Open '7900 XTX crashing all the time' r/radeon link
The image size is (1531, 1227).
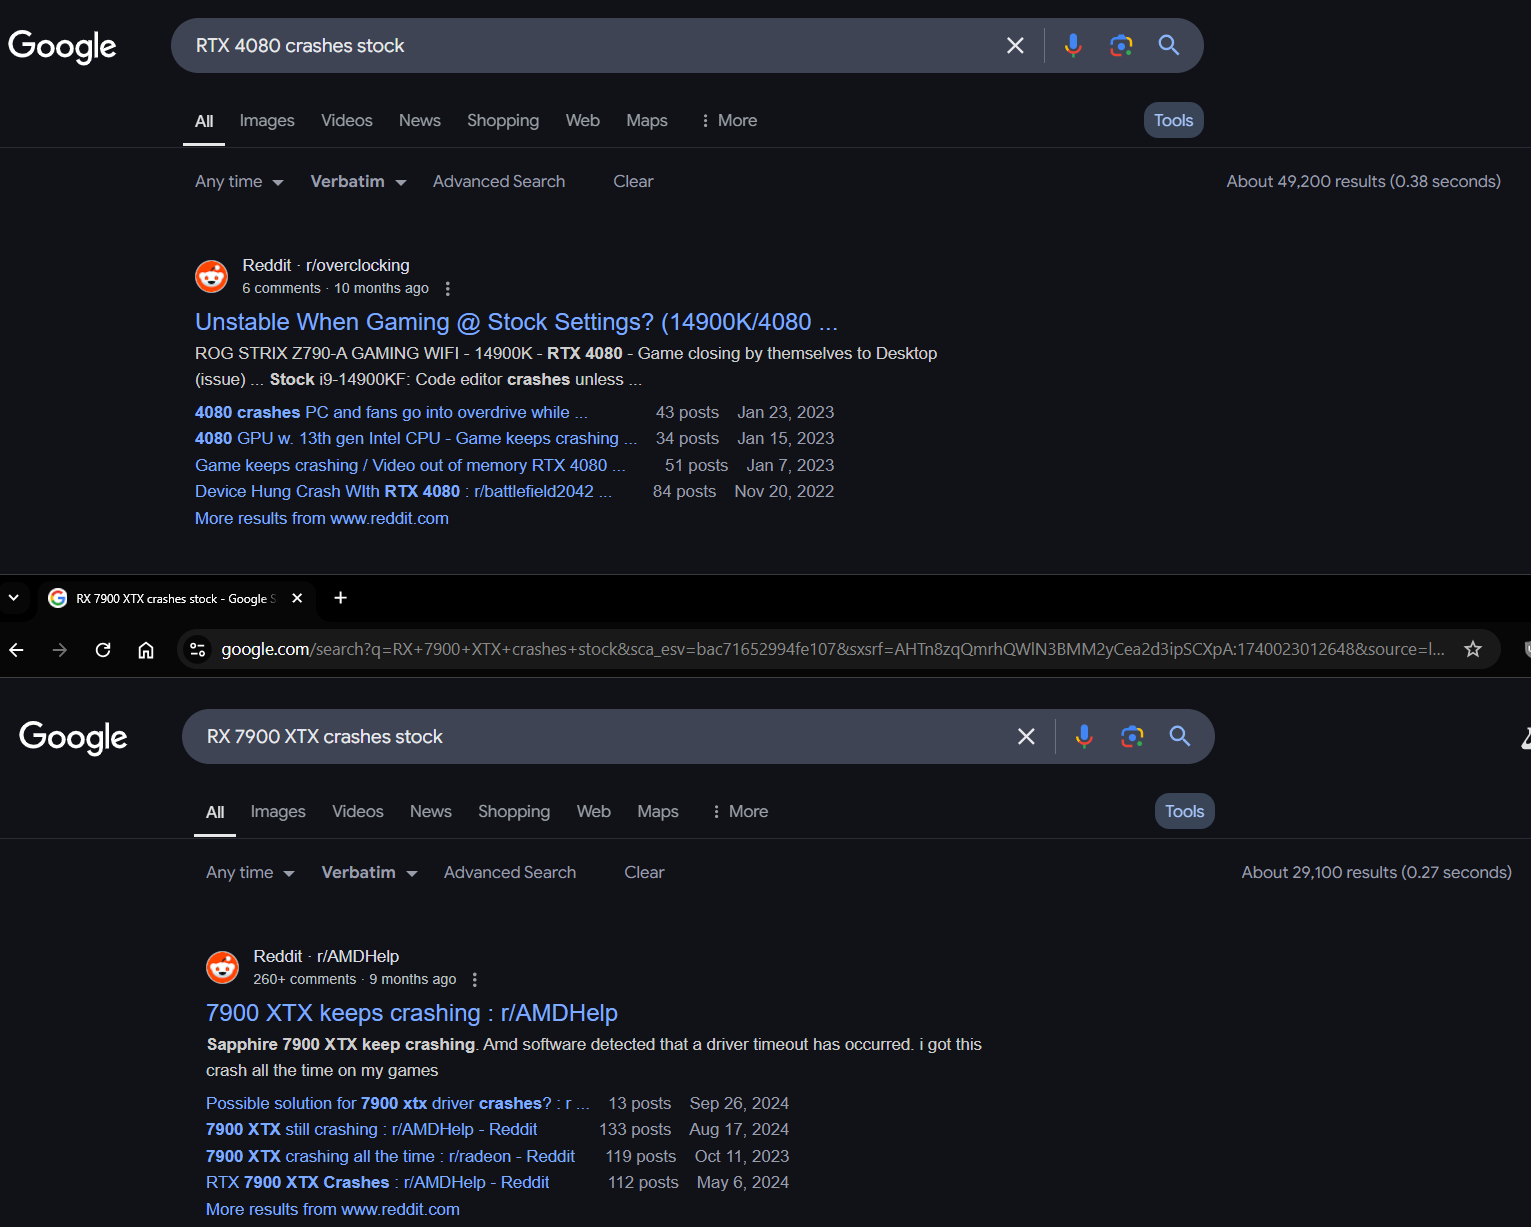tap(391, 1156)
